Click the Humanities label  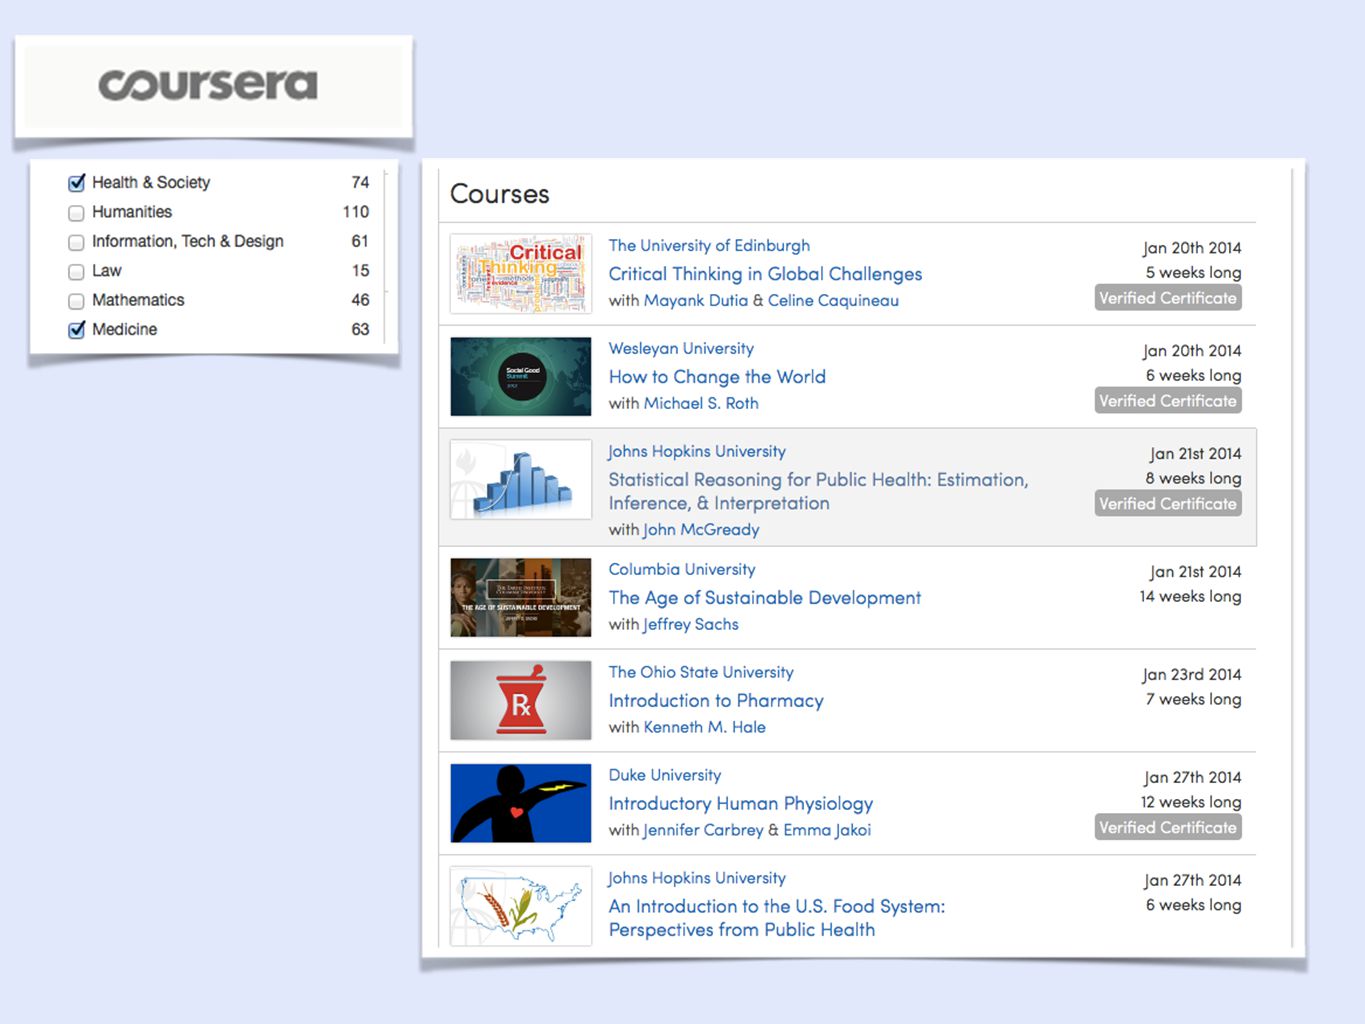[132, 212]
